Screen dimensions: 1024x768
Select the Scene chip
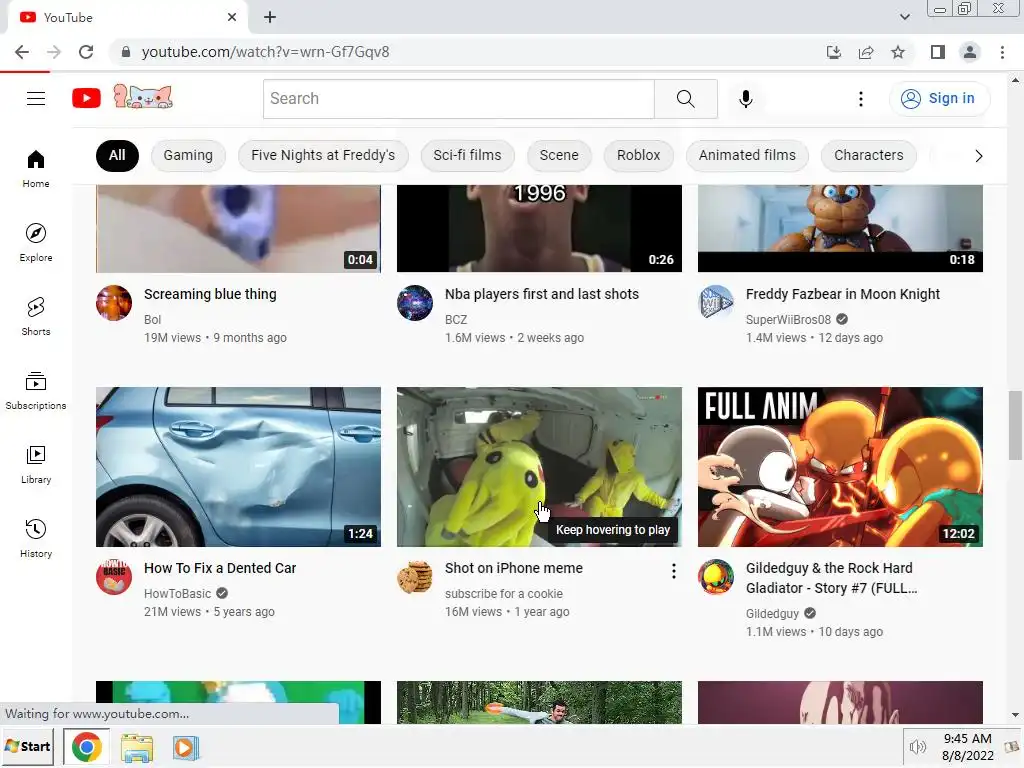pos(559,155)
